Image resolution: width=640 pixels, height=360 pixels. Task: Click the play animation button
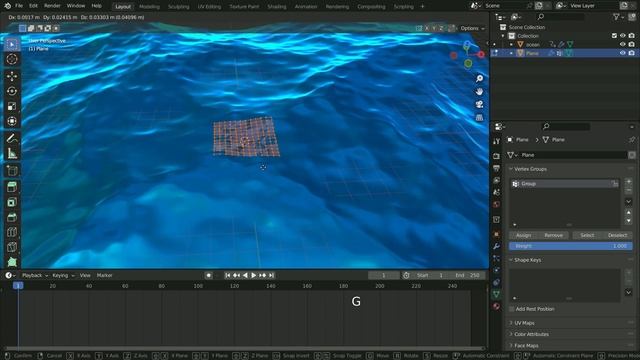(253, 276)
